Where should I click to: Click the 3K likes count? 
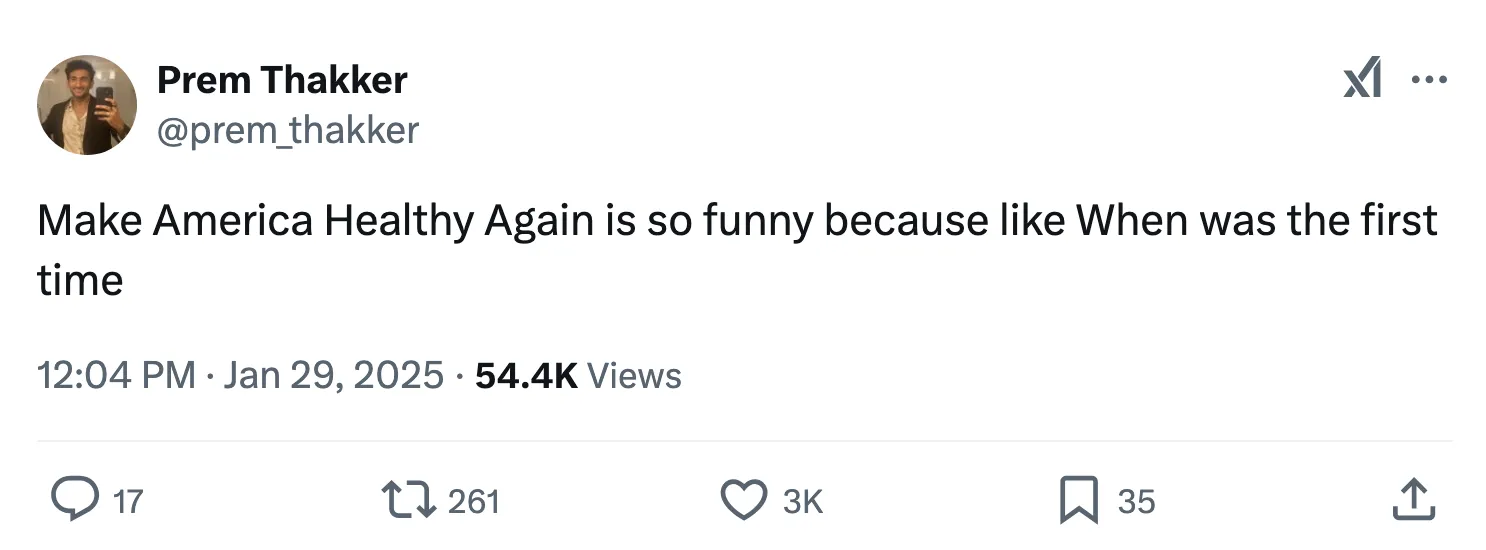pyautogui.click(x=802, y=501)
